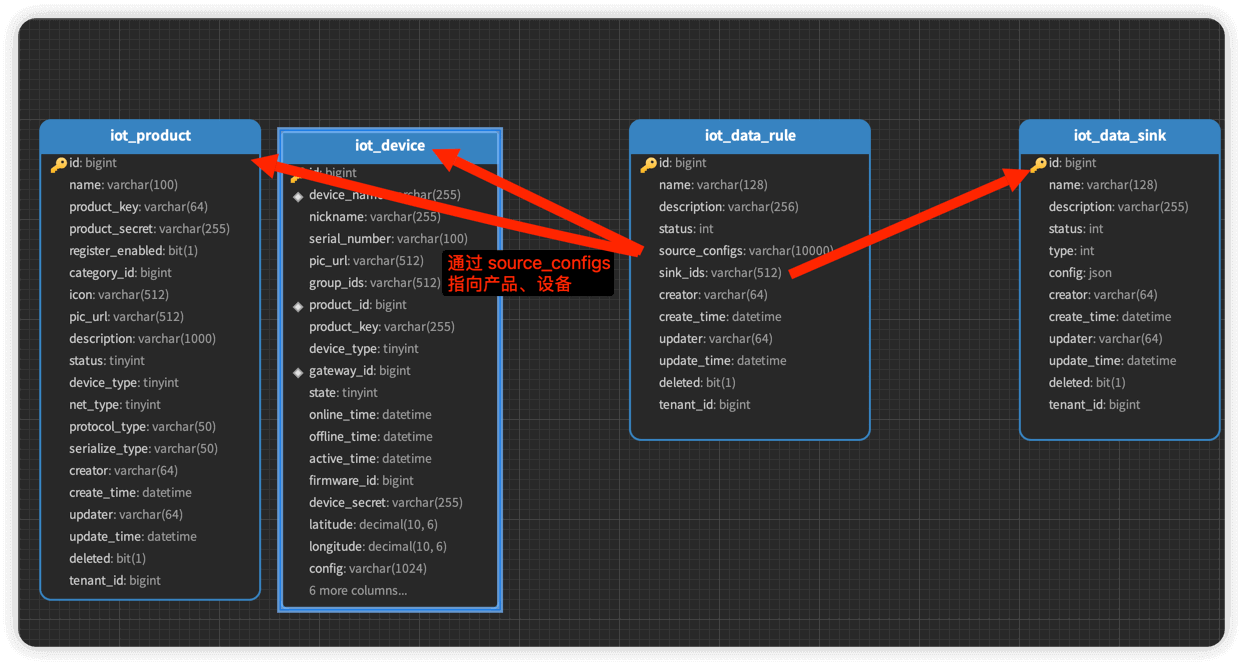Select the iot_data_rule table header
This screenshot has height=665, width=1243.
[749, 136]
